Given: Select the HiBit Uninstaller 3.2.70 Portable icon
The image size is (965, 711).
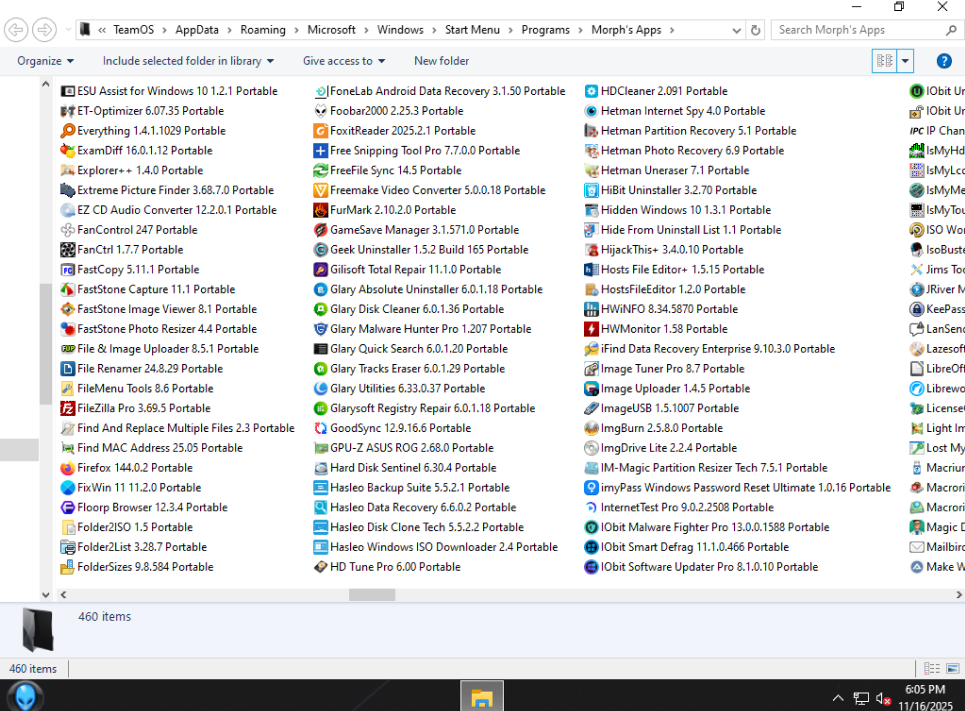Looking at the screenshot, I should 591,190.
